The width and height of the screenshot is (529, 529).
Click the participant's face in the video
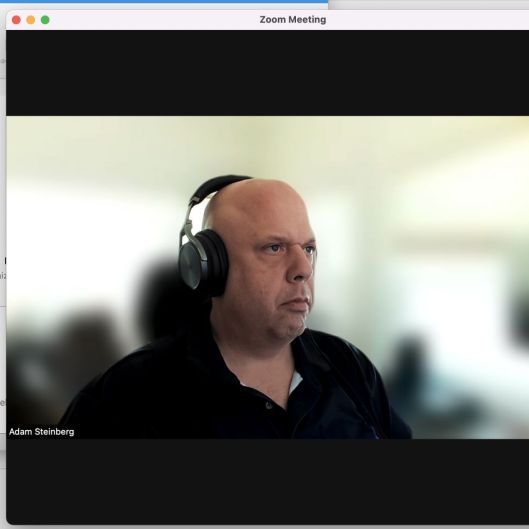click(278, 270)
